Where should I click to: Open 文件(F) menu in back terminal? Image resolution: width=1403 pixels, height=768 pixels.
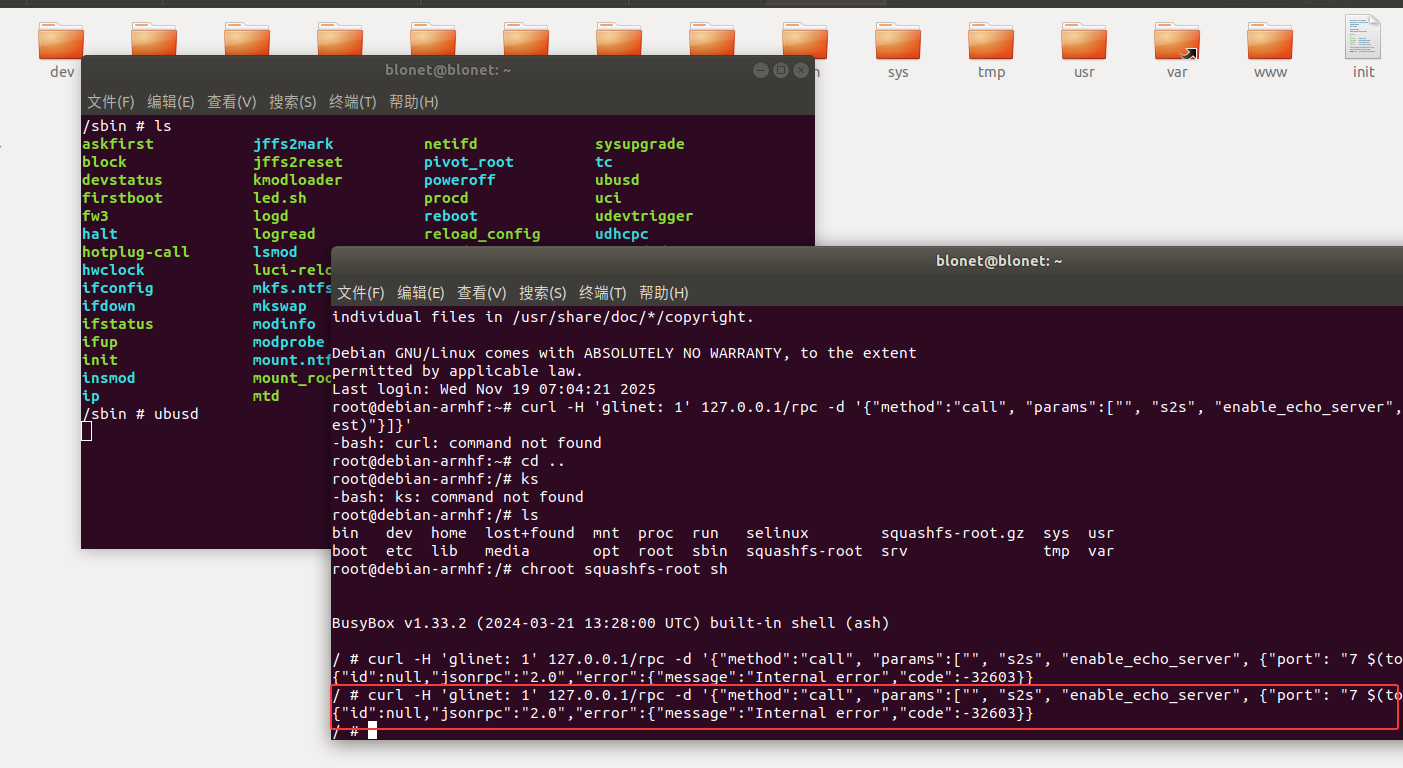pyautogui.click(x=111, y=102)
